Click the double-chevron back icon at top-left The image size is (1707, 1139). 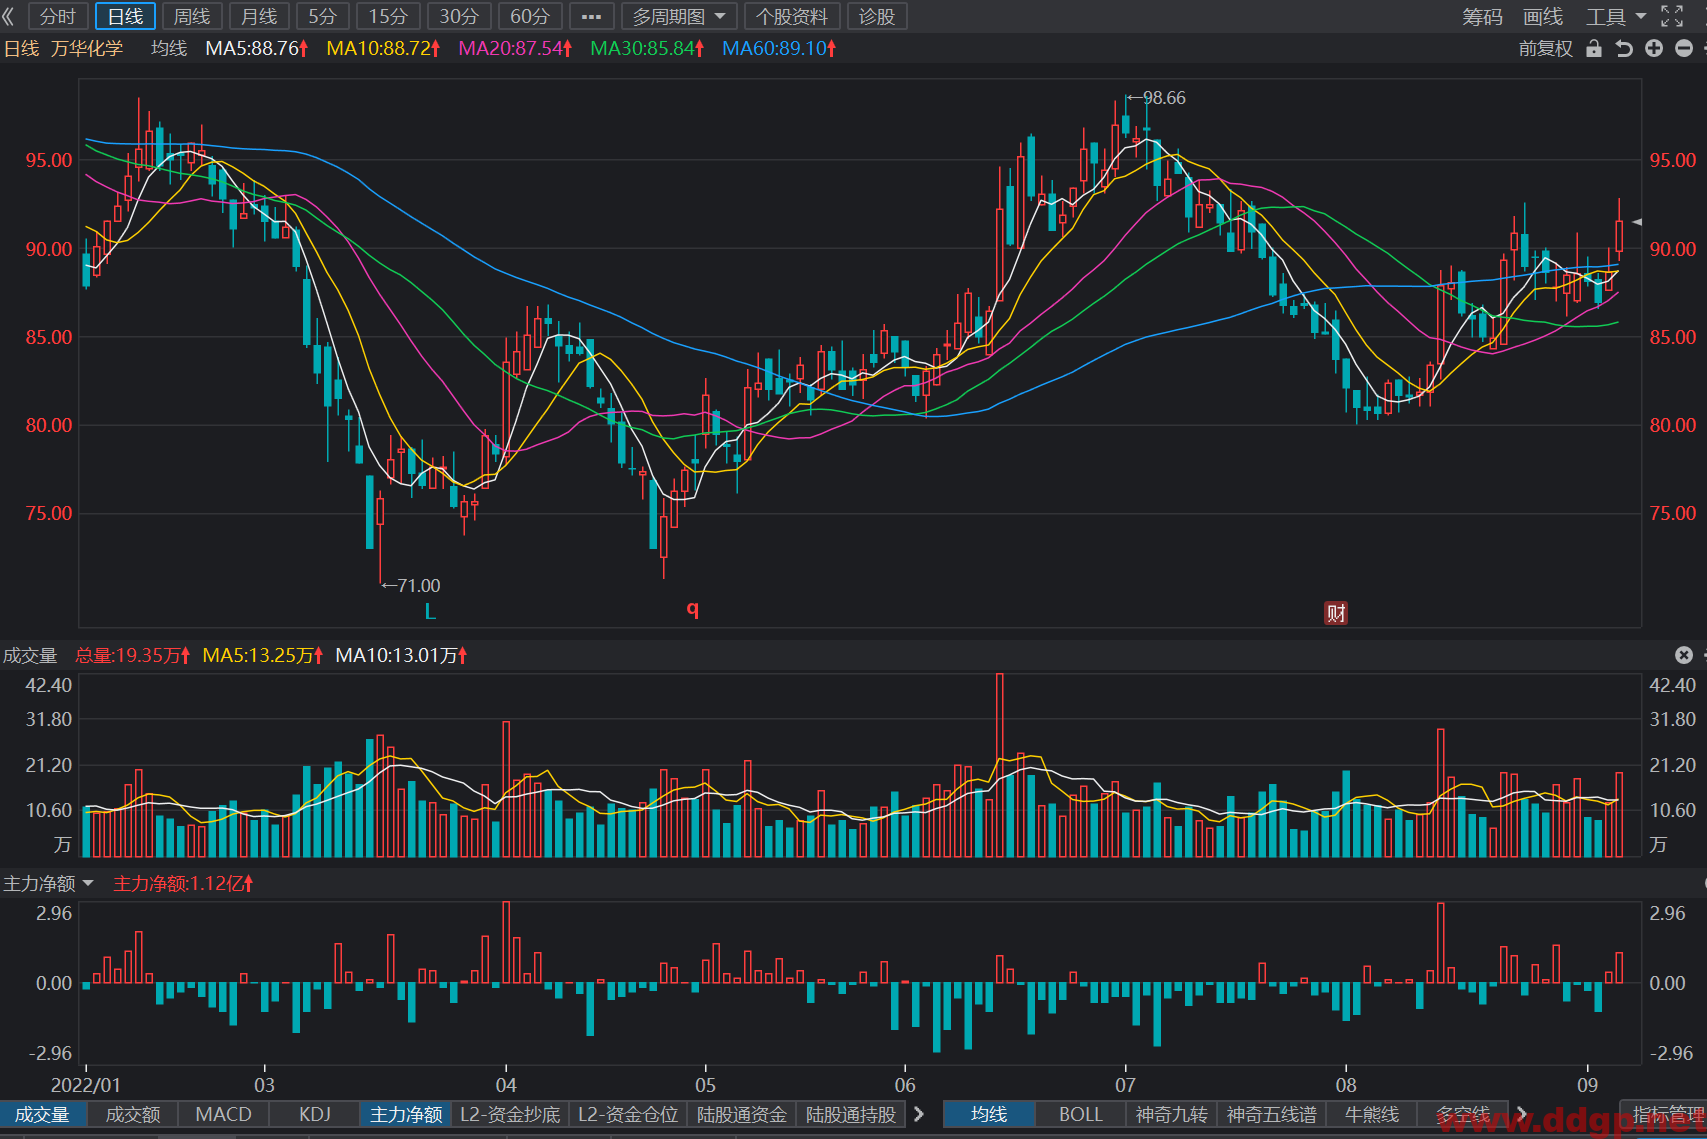tap(9, 16)
